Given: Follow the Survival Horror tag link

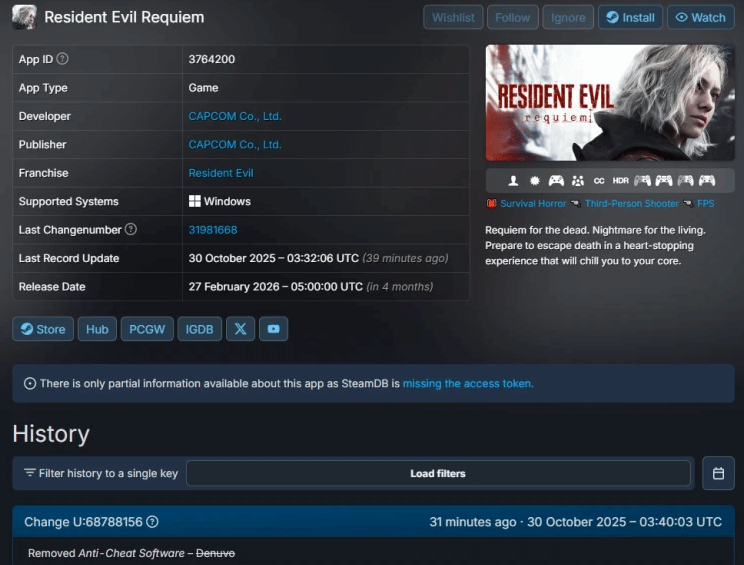Looking at the screenshot, I should (x=532, y=203).
